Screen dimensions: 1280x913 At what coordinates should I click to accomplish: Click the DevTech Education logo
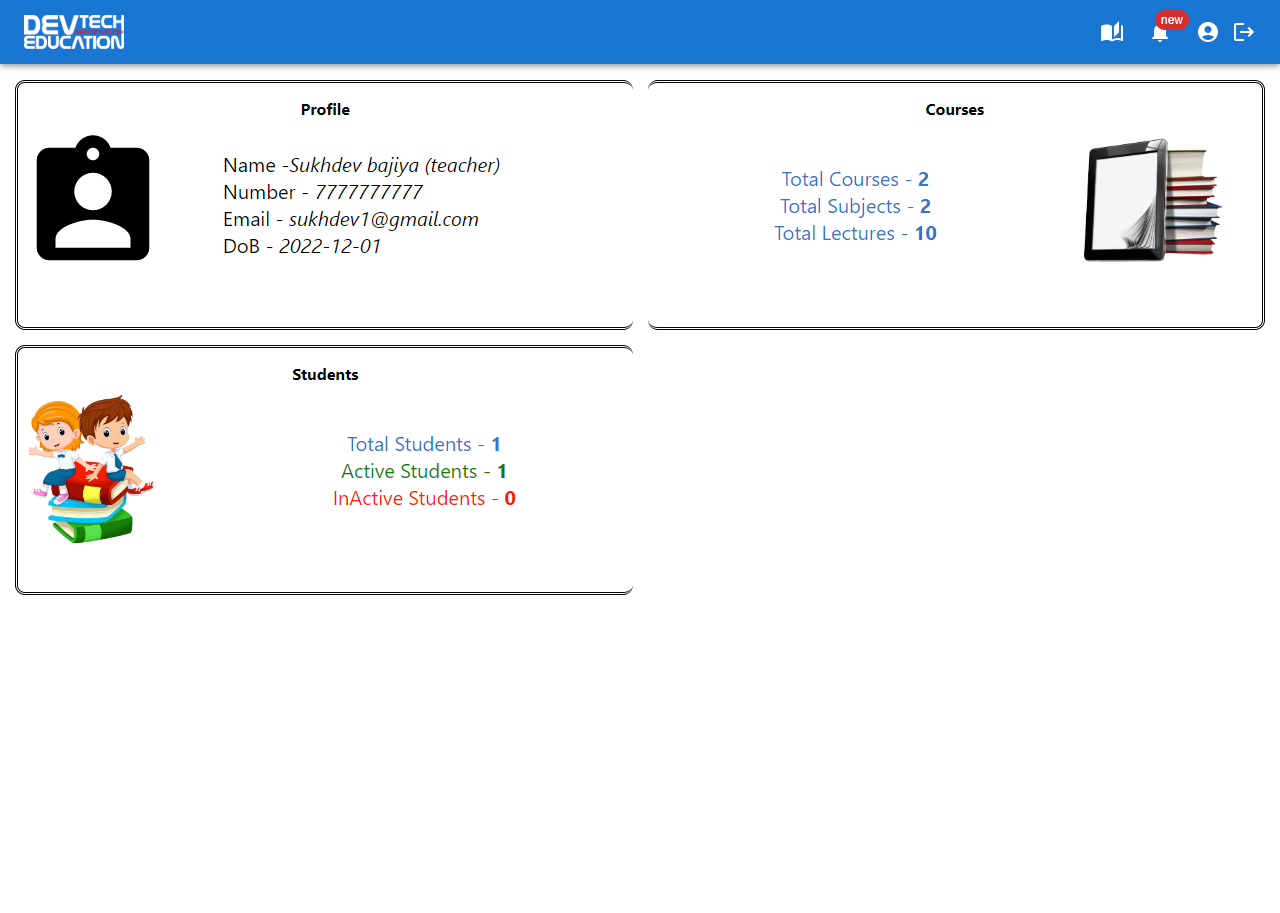click(x=74, y=32)
